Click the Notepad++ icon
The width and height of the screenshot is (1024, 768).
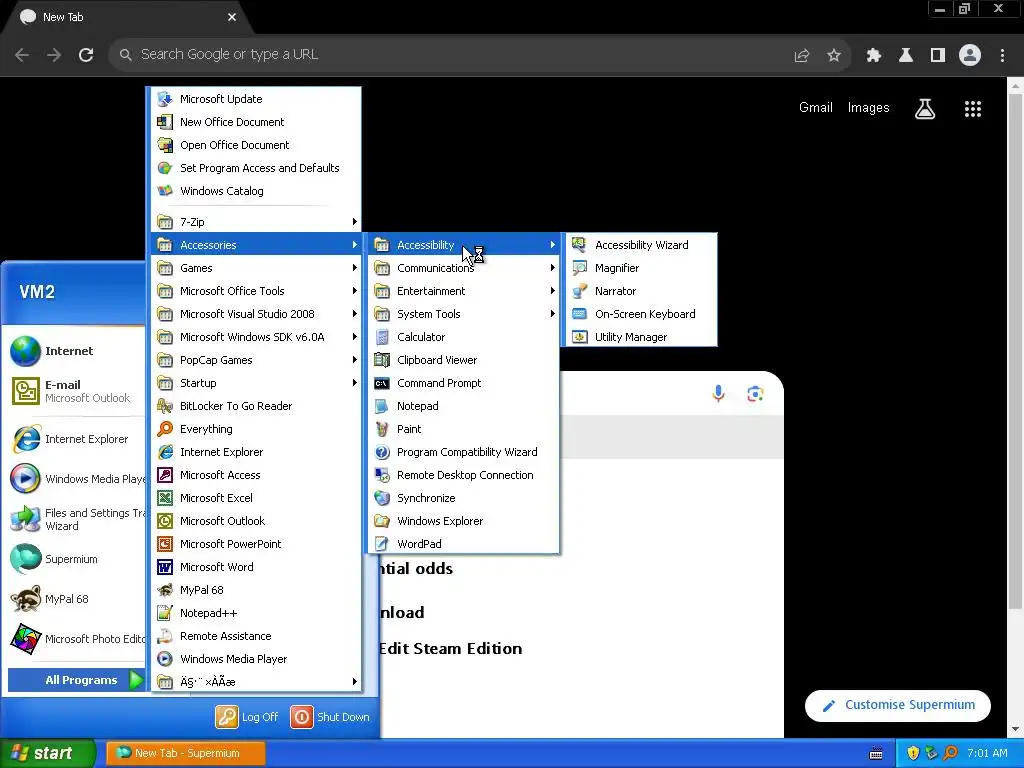click(165, 613)
